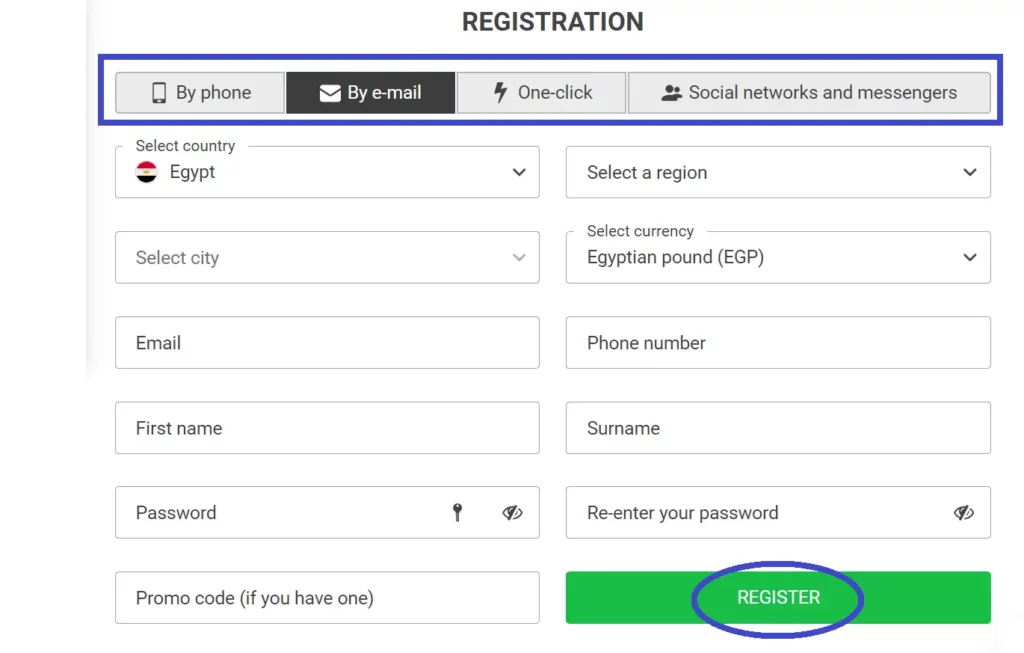
Task: Click the Email input field
Action: click(x=327, y=342)
